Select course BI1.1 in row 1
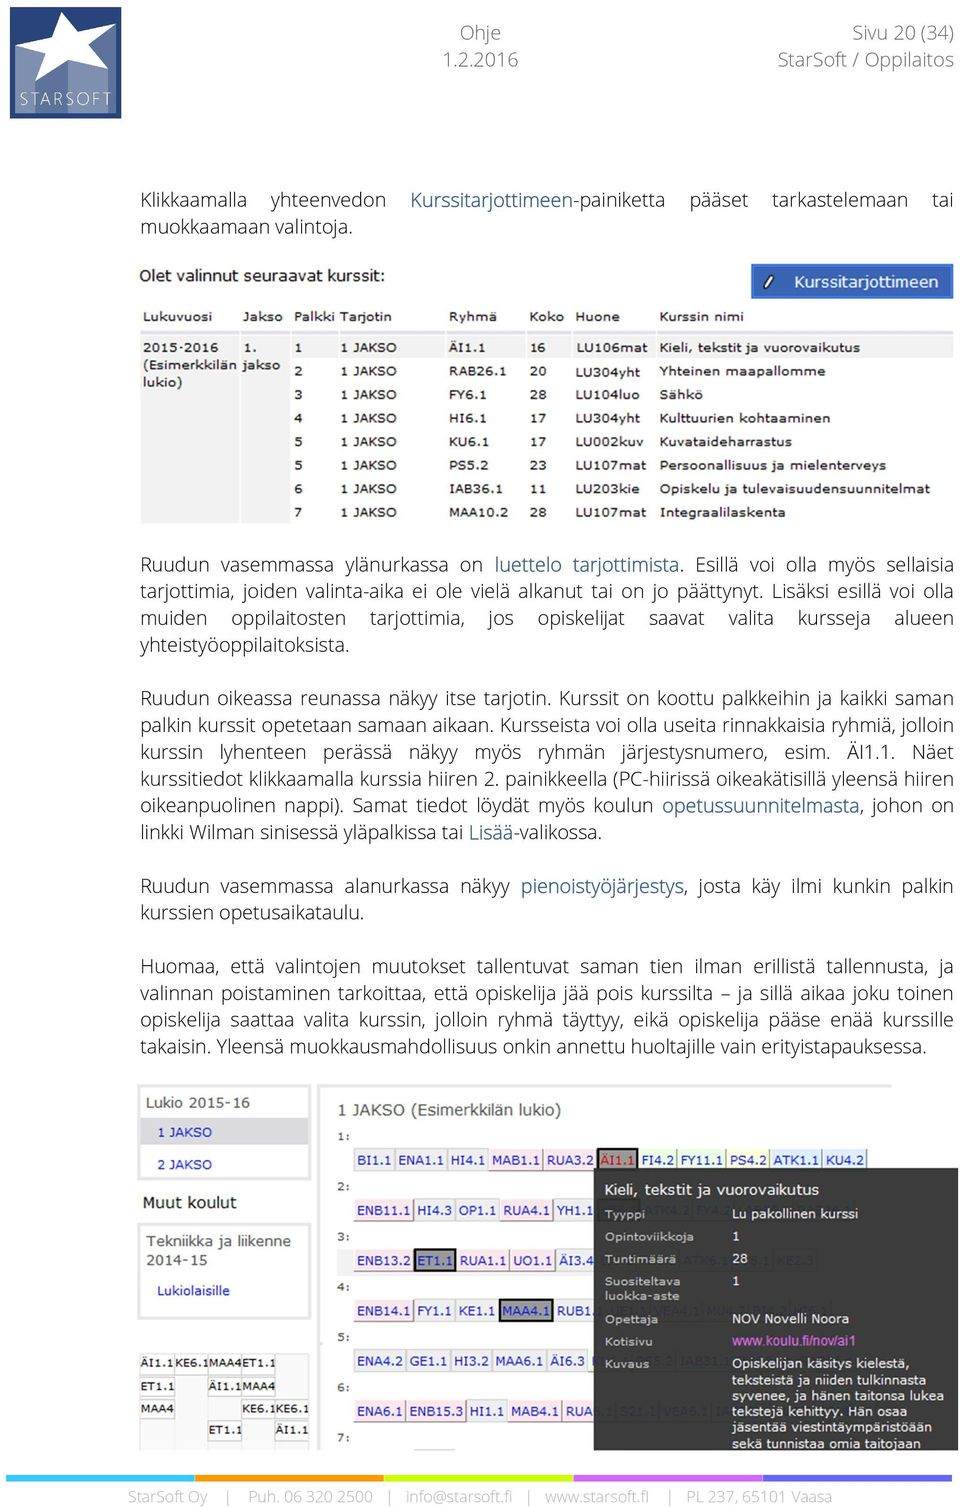The image size is (960, 1507). (x=374, y=1160)
